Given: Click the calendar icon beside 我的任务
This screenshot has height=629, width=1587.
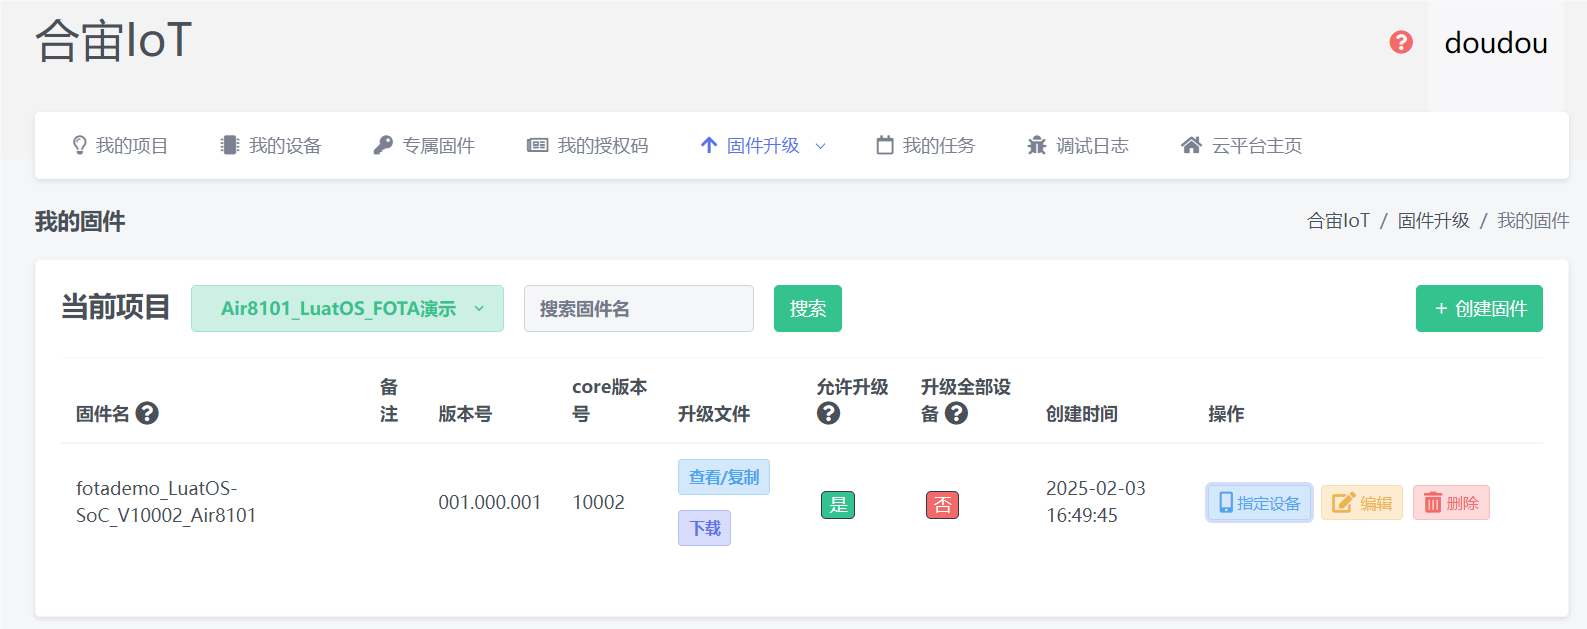Looking at the screenshot, I should 885,146.
